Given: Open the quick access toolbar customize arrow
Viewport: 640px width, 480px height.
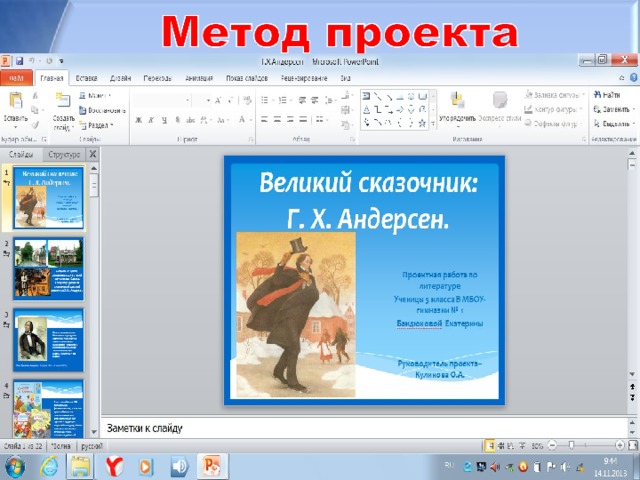Looking at the screenshot, I should pos(61,61).
